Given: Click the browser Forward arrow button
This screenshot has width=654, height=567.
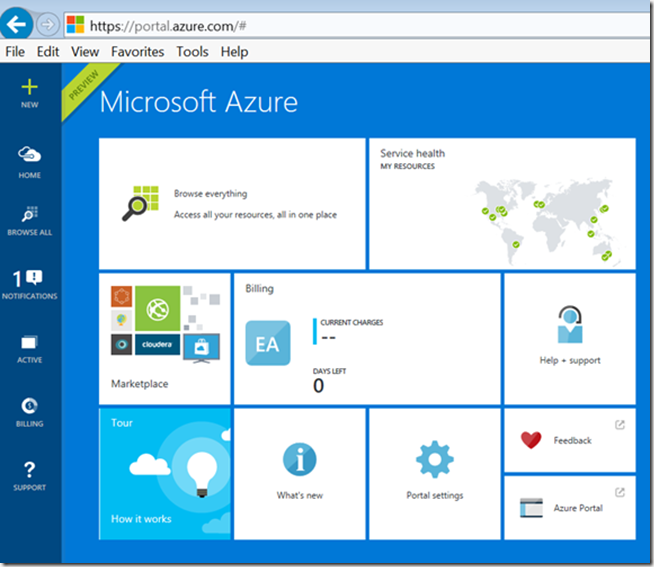Looking at the screenshot, I should (x=47, y=25).
